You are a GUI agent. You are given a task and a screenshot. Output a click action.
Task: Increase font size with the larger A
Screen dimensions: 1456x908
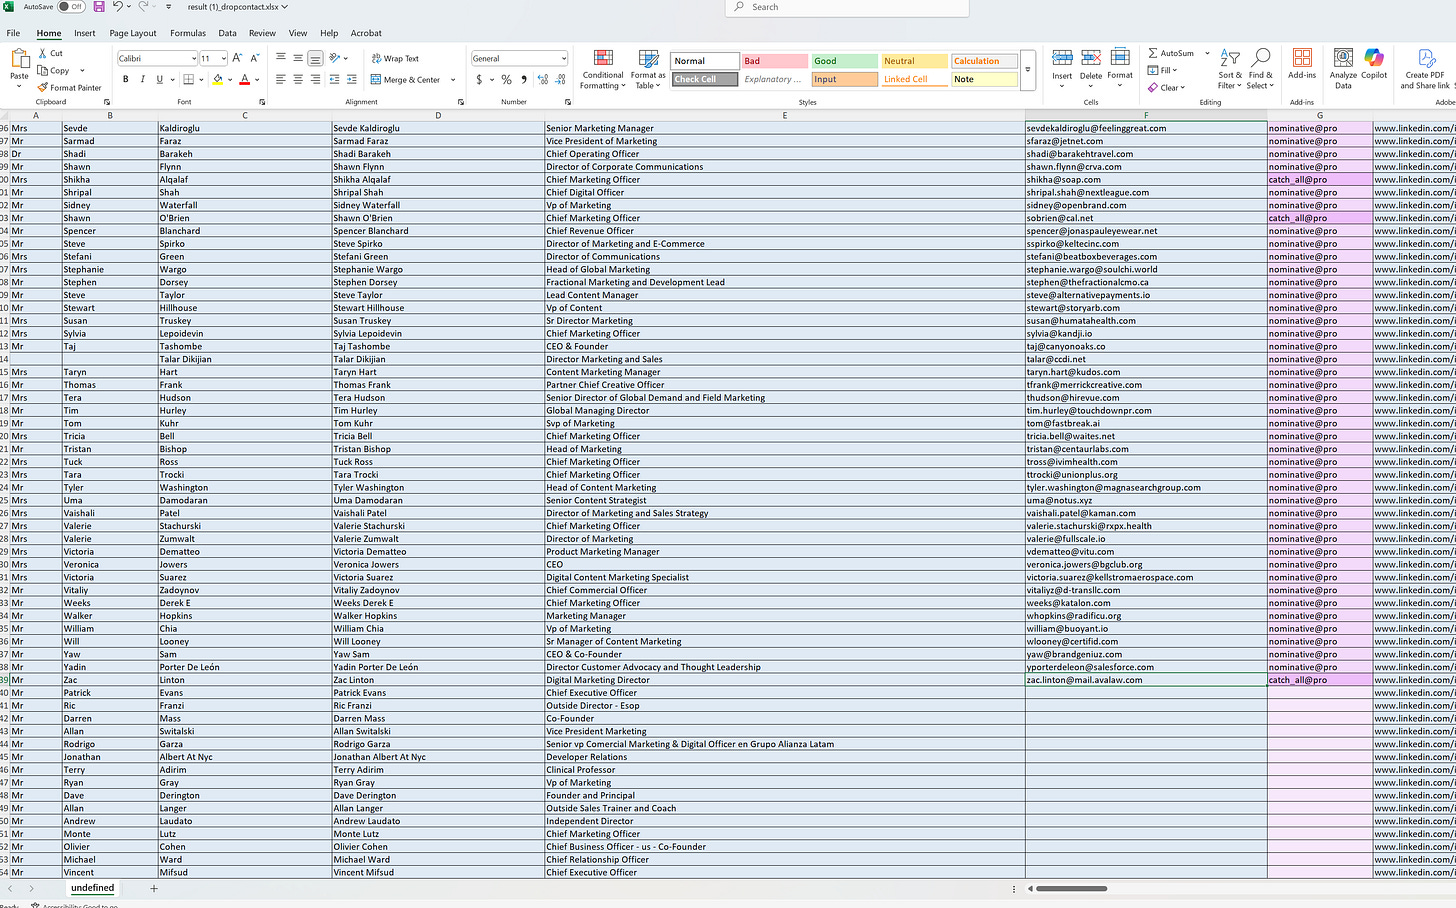[237, 59]
